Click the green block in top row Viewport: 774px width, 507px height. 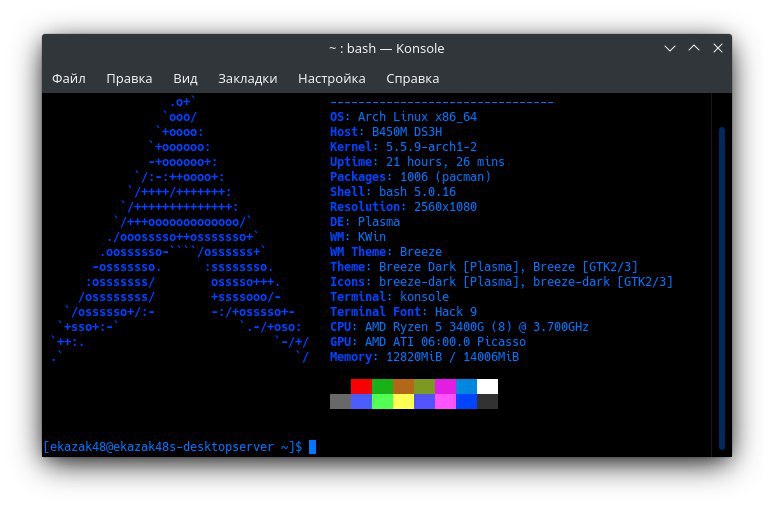coord(383,387)
